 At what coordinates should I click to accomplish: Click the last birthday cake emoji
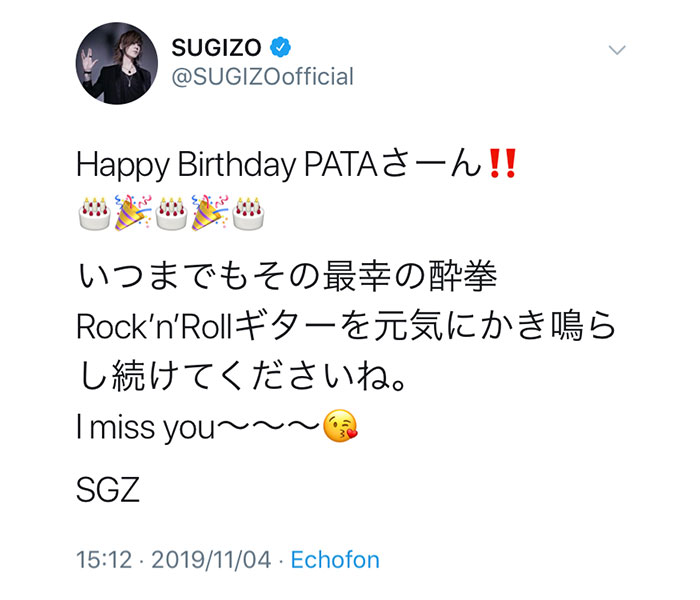click(248, 213)
